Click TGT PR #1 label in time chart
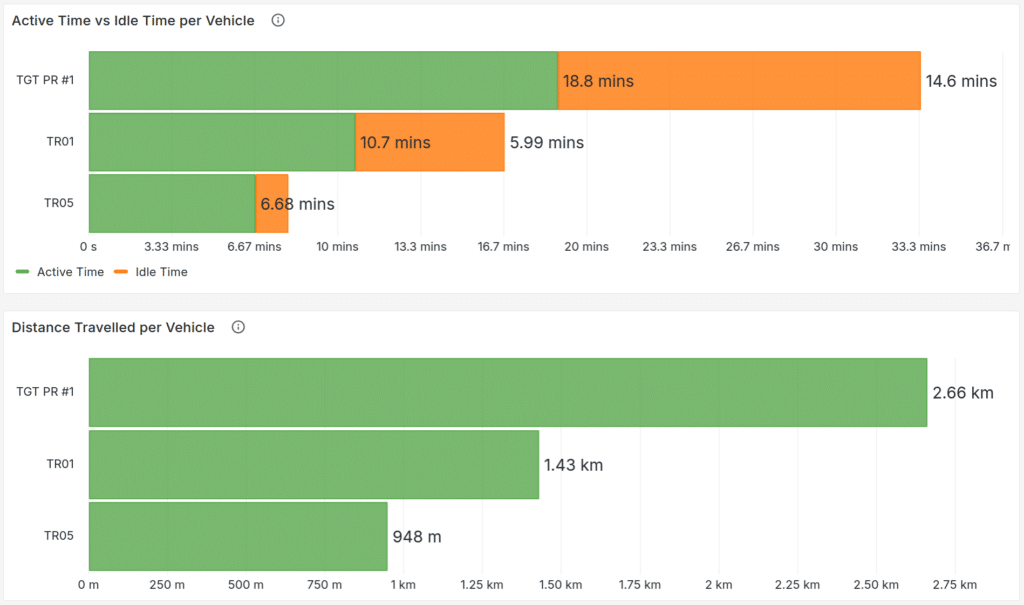This screenshot has width=1024, height=605. [x=45, y=80]
